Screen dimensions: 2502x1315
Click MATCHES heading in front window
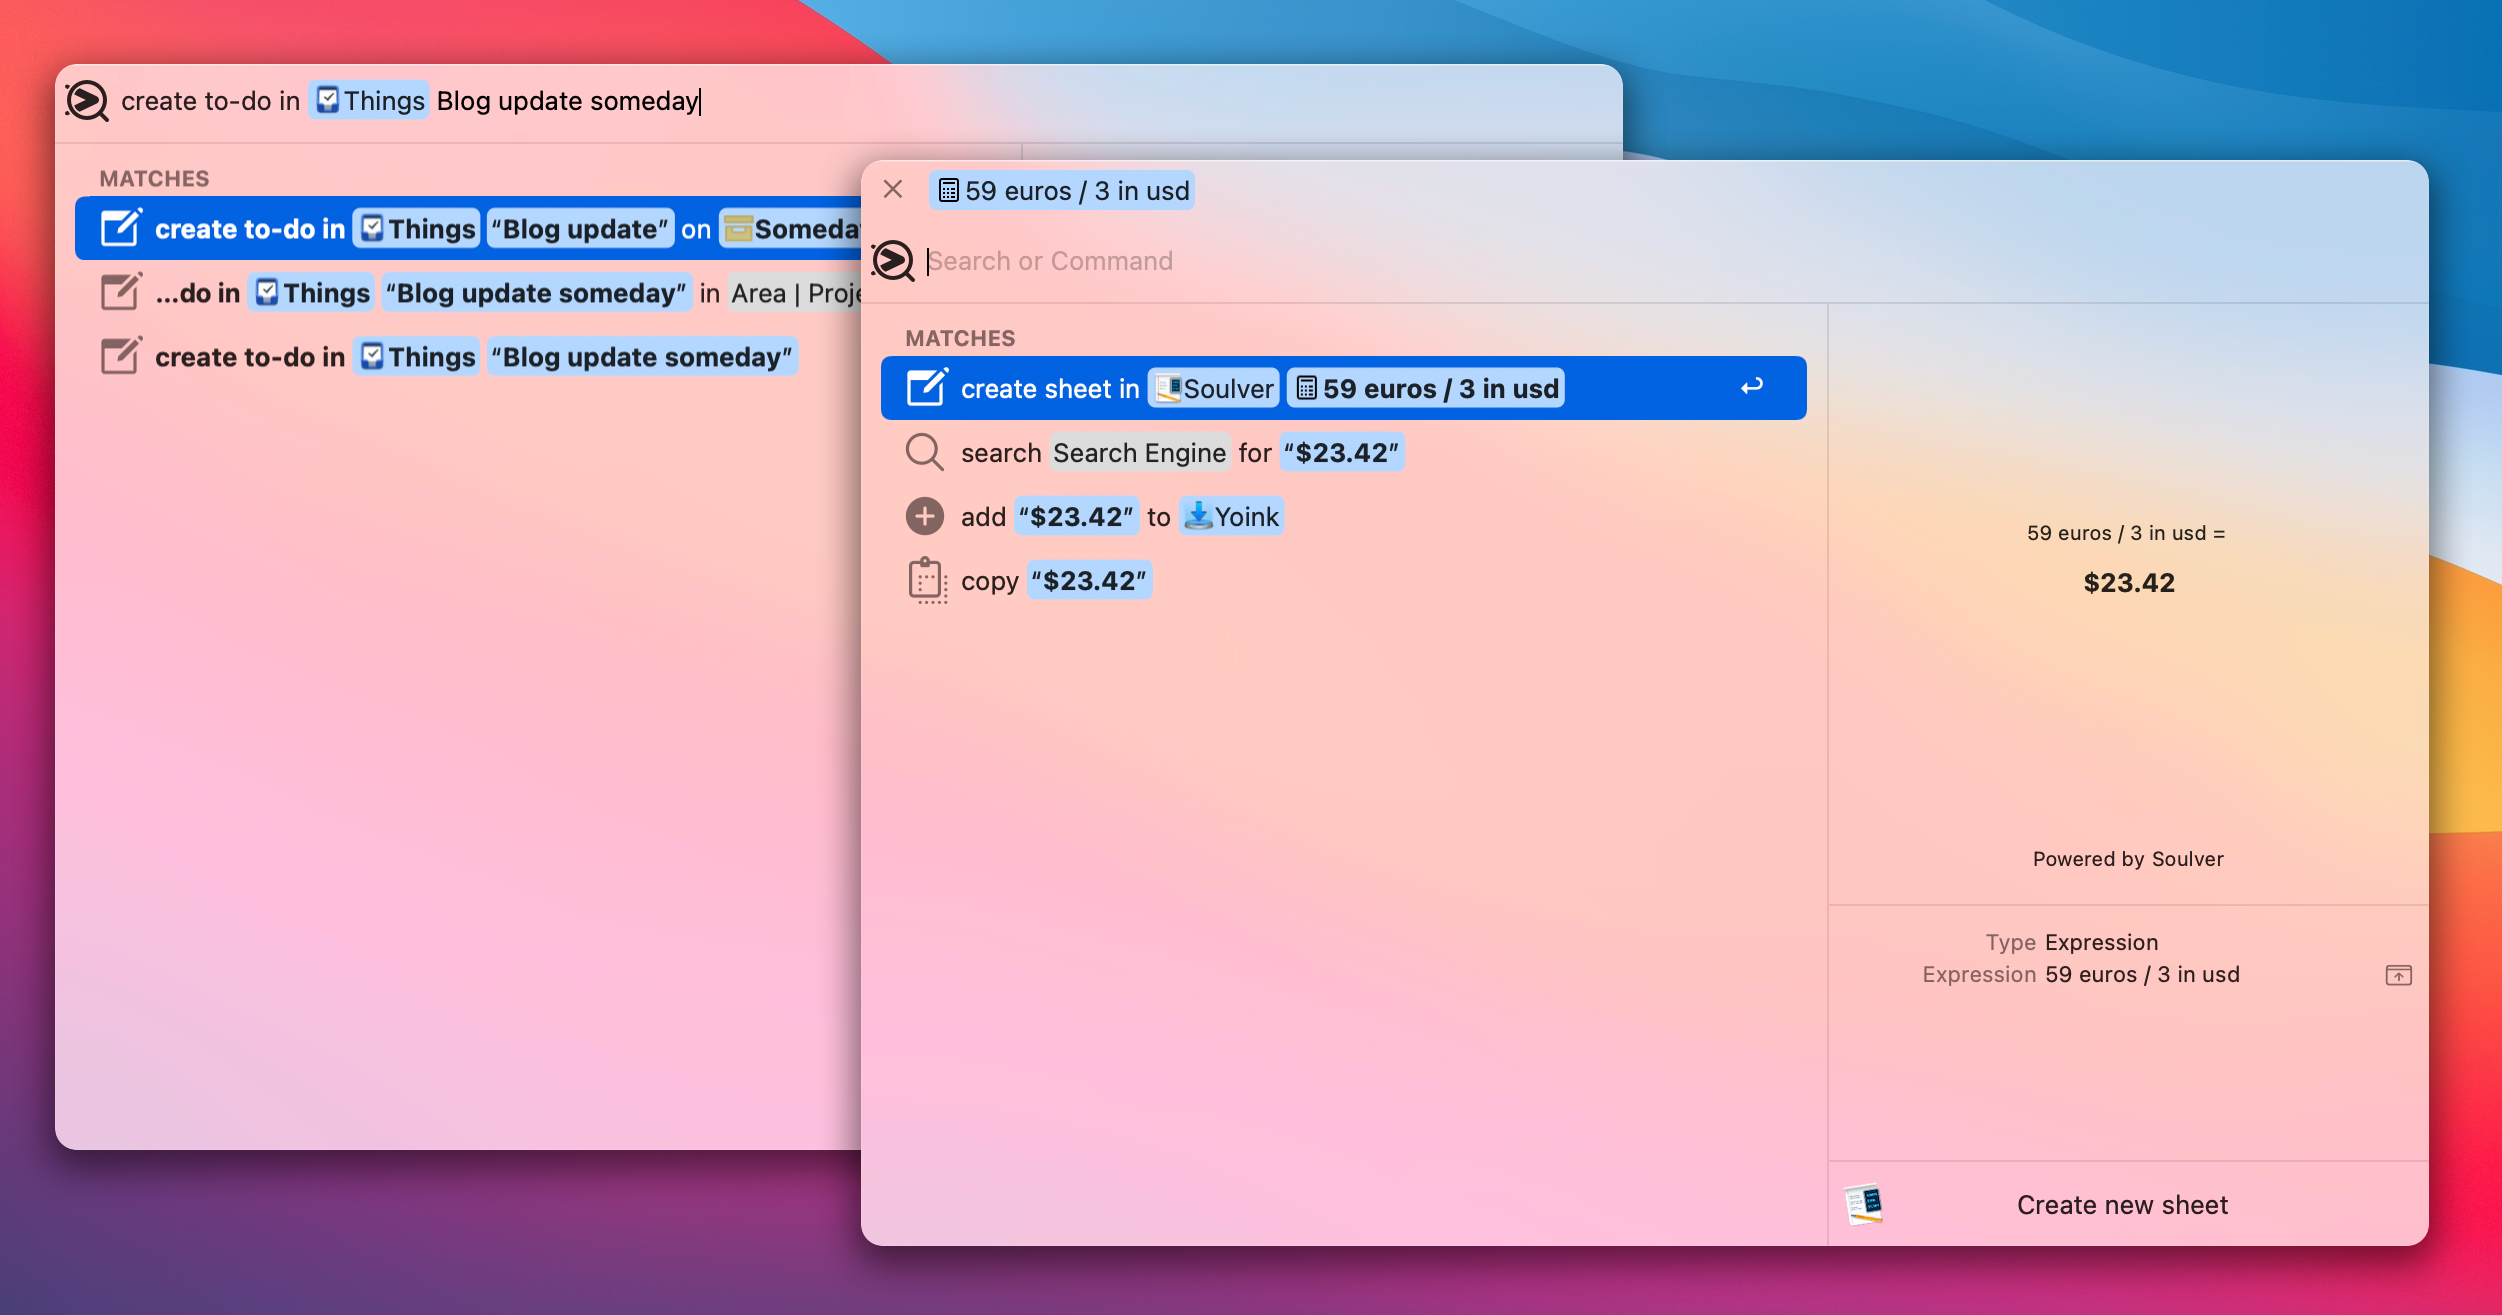tap(959, 338)
